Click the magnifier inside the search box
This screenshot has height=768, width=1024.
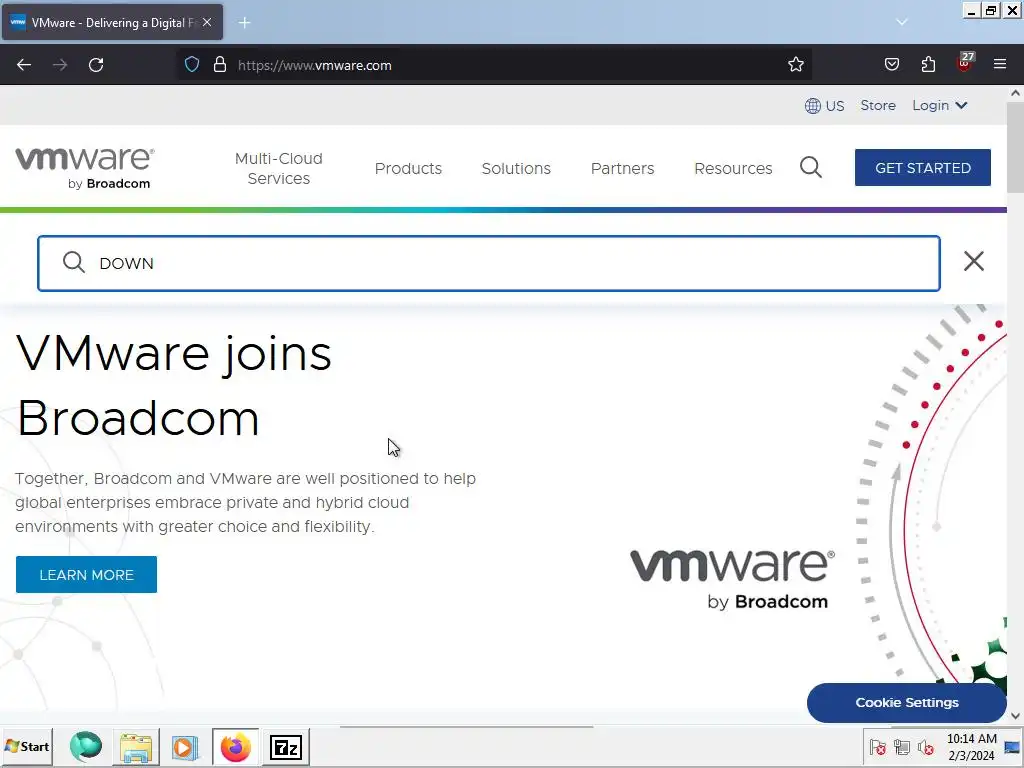74,263
